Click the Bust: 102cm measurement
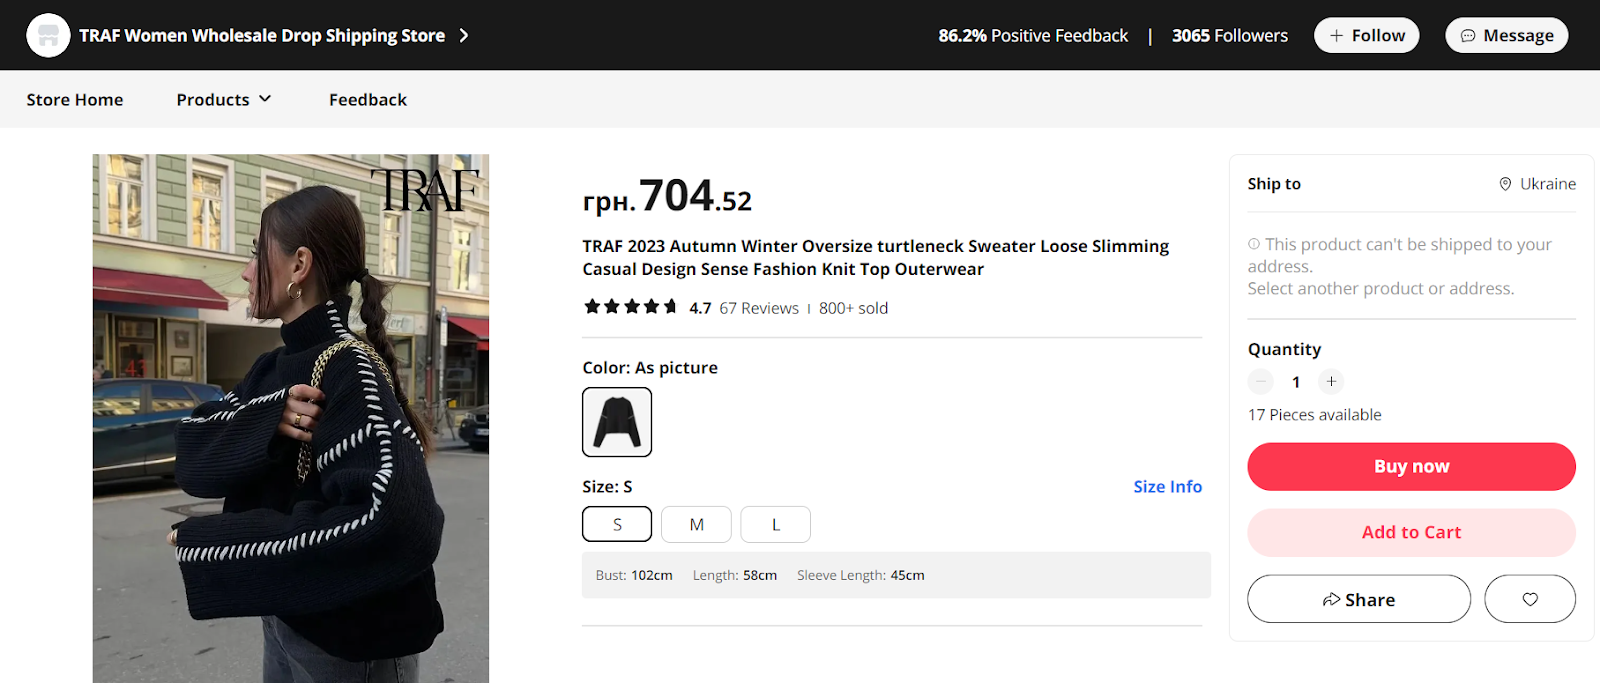Viewport: 1600px width, 683px height. coord(634,575)
